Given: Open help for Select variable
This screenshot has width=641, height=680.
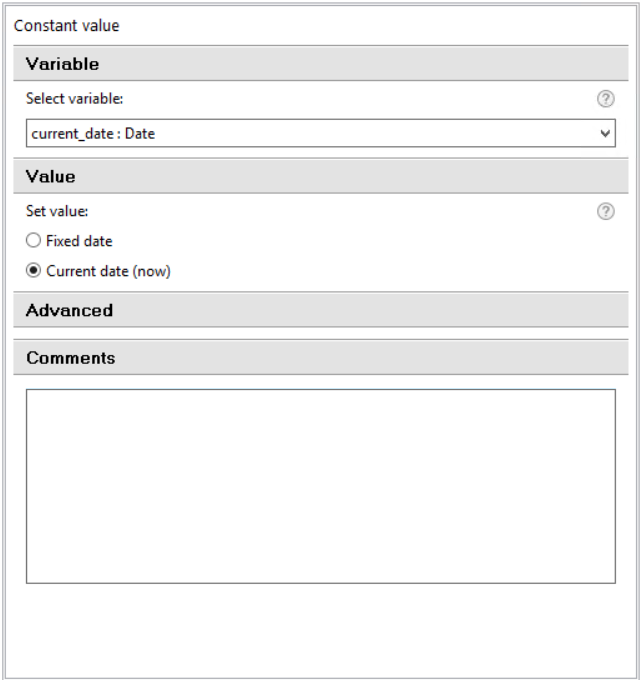Looking at the screenshot, I should [605, 99].
